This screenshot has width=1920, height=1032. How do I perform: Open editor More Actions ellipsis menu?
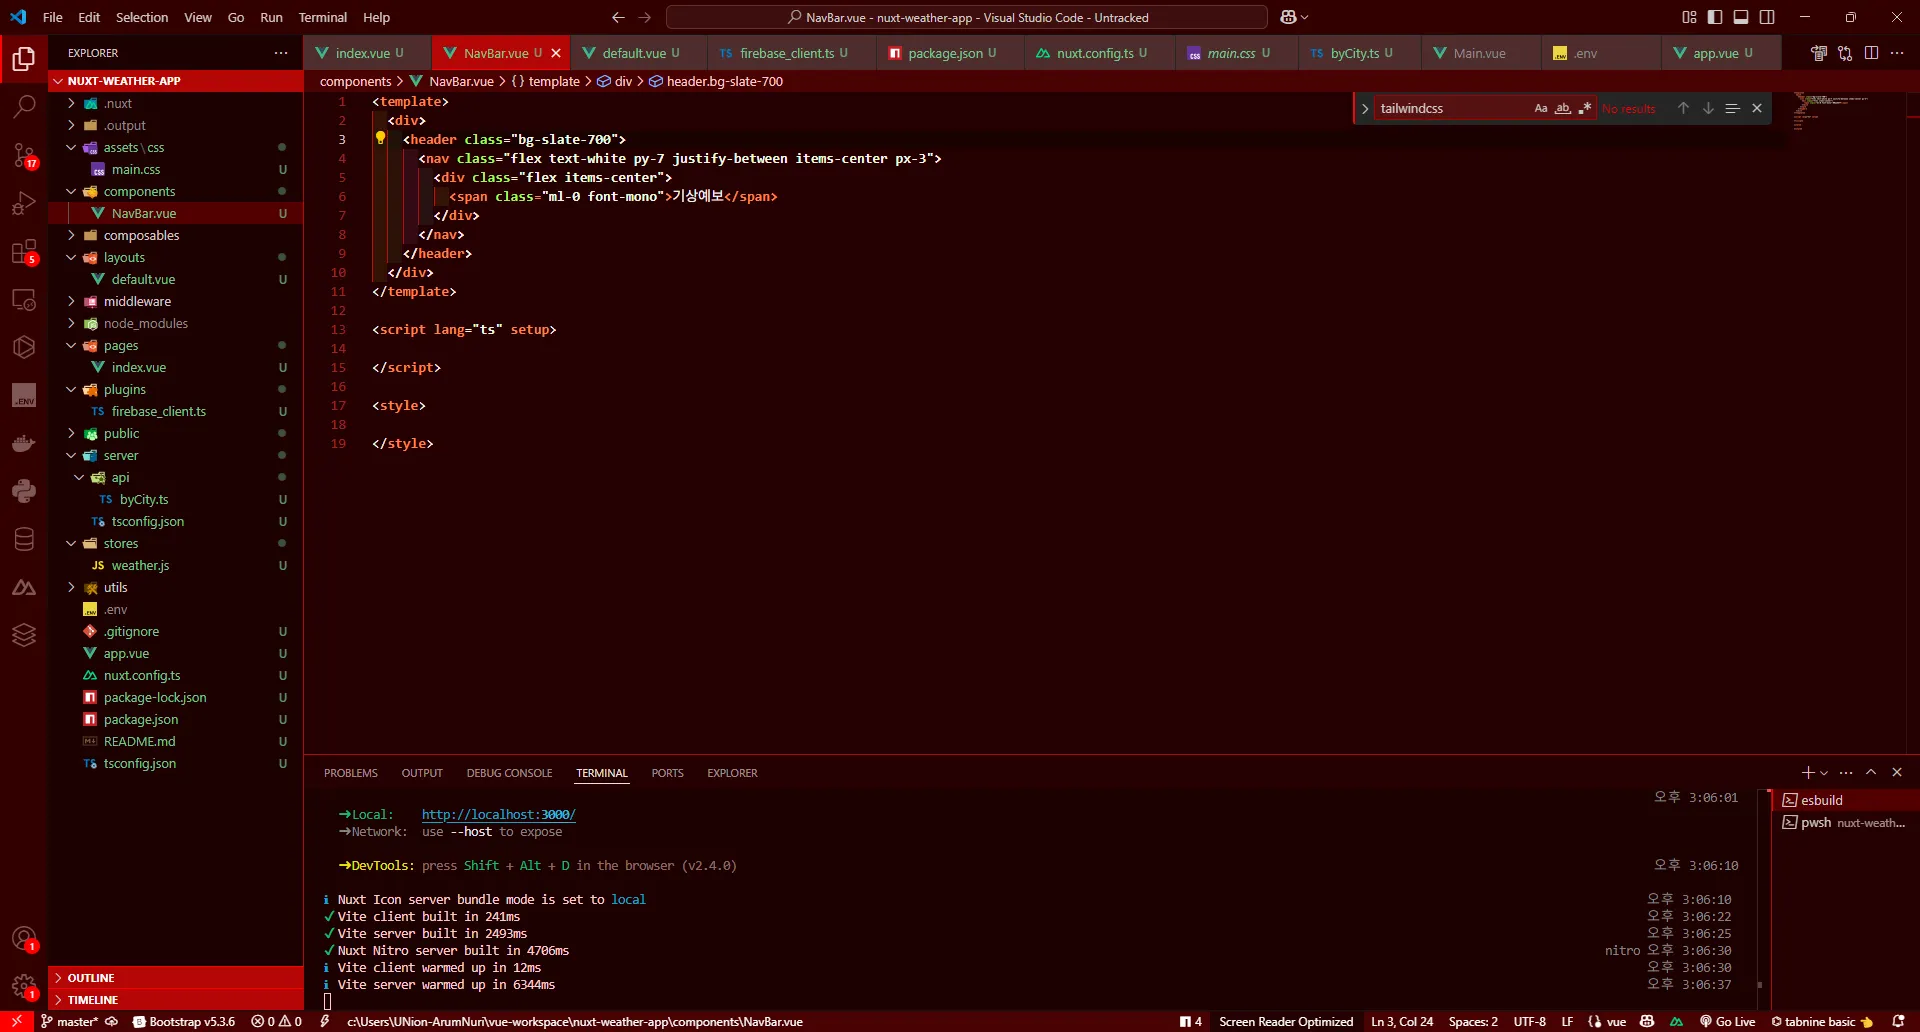coord(1897,53)
